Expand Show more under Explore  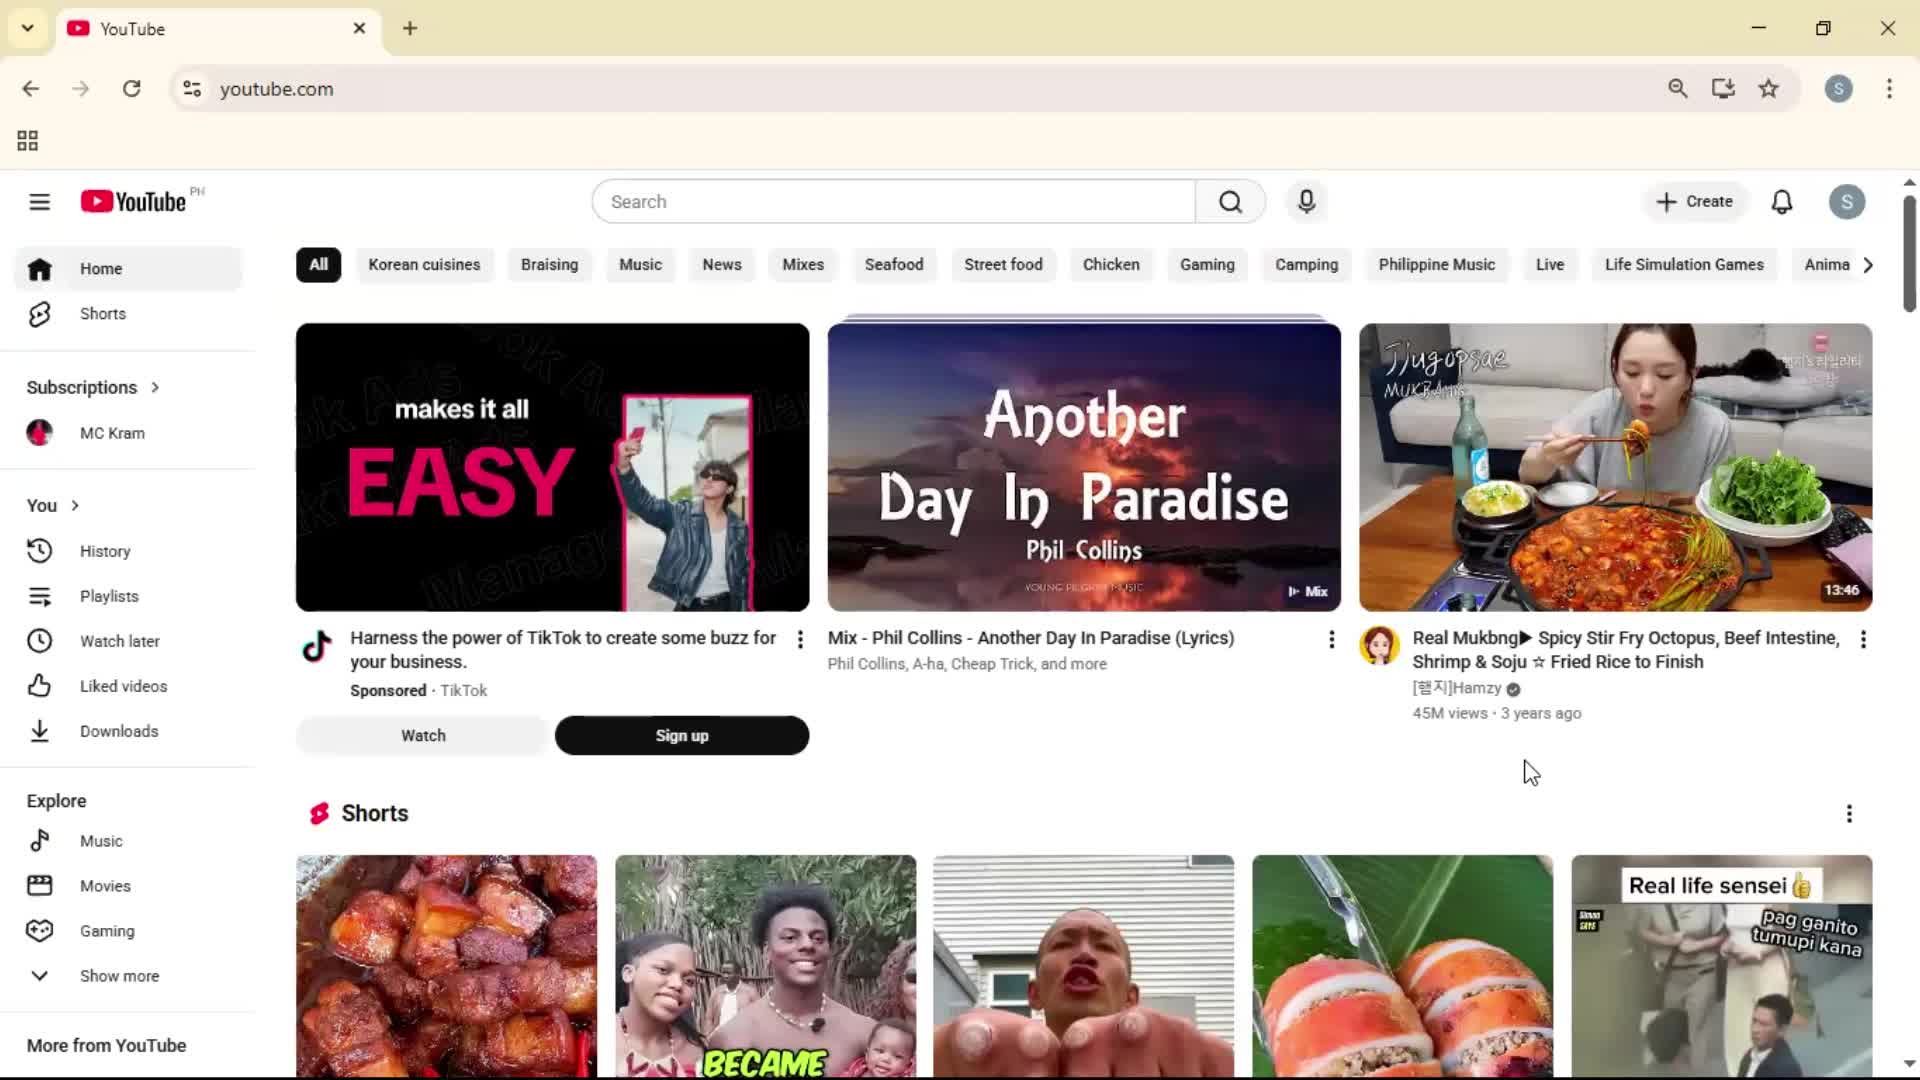coord(118,976)
